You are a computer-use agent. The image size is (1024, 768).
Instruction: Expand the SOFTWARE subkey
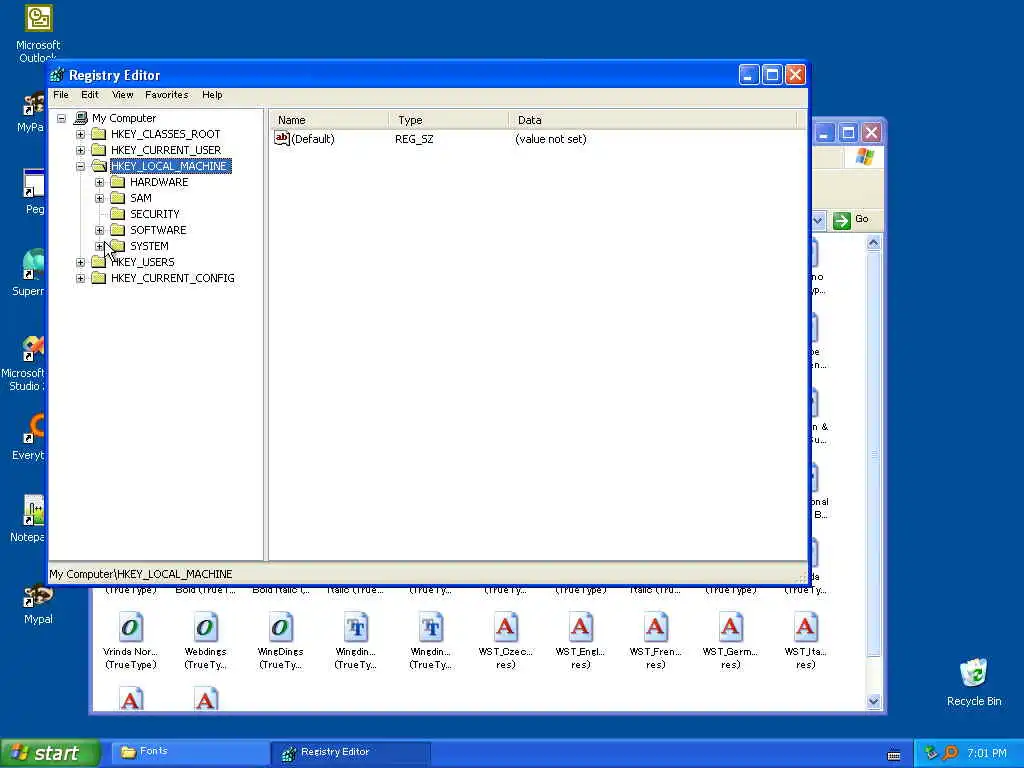99,230
